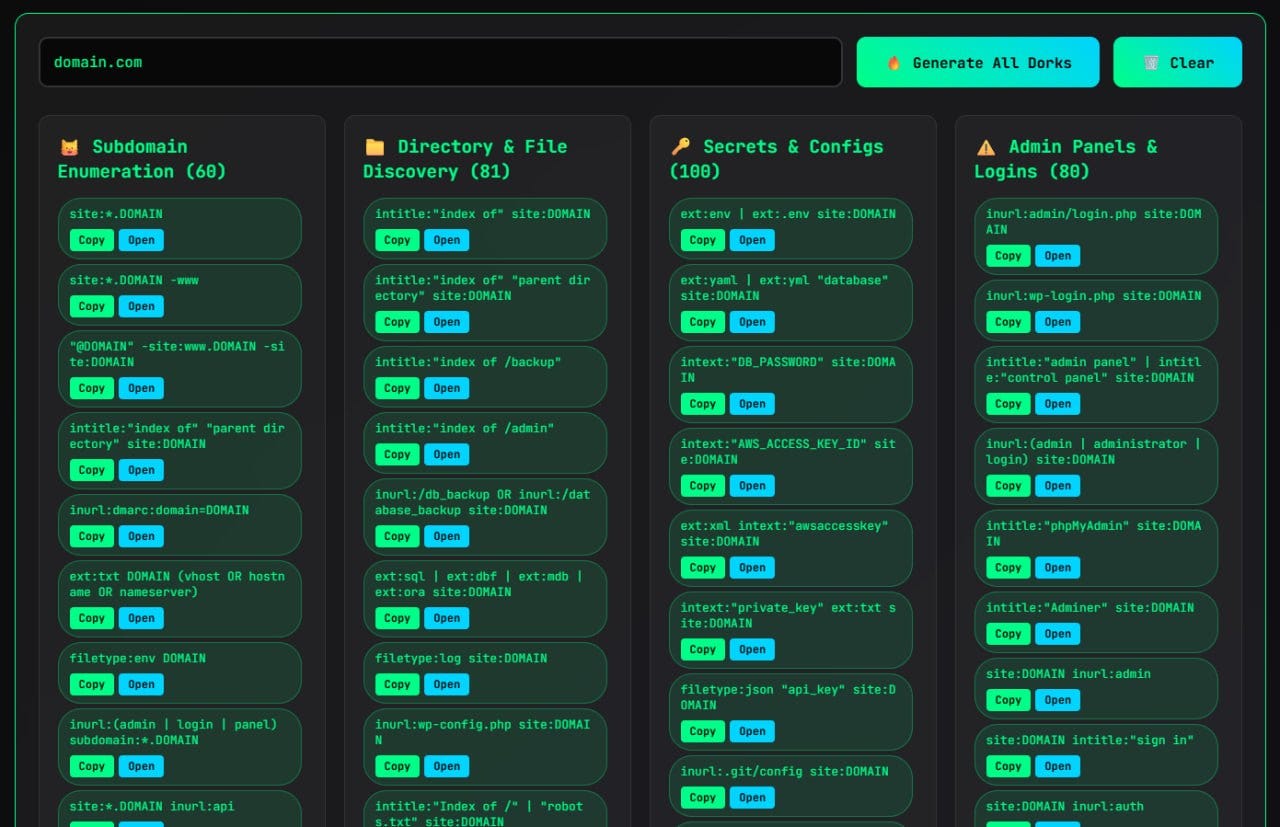
Task: Open the inurl:admin/login.php dork
Action: pos(1058,256)
